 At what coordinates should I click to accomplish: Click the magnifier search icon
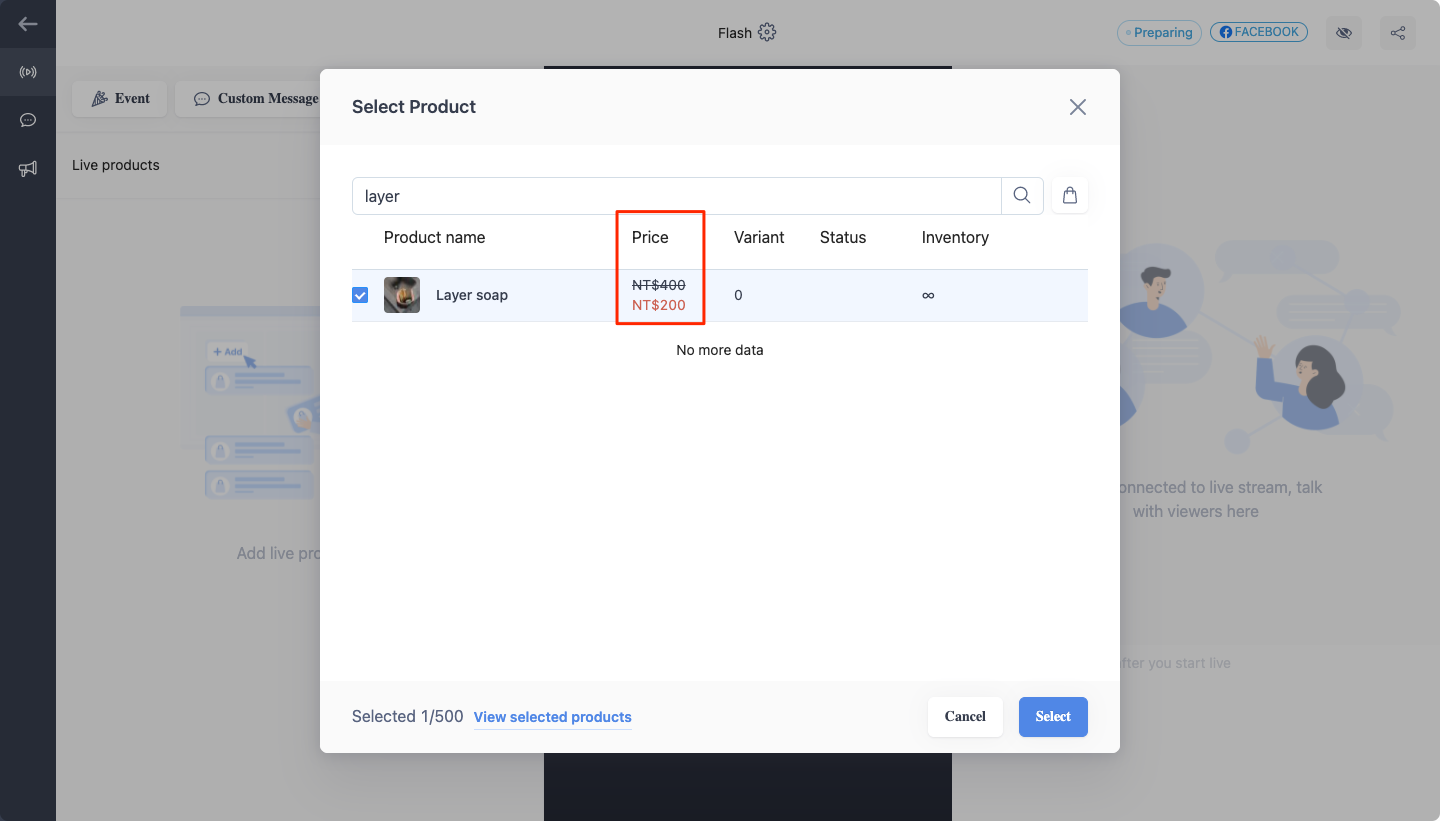[x=1022, y=196]
